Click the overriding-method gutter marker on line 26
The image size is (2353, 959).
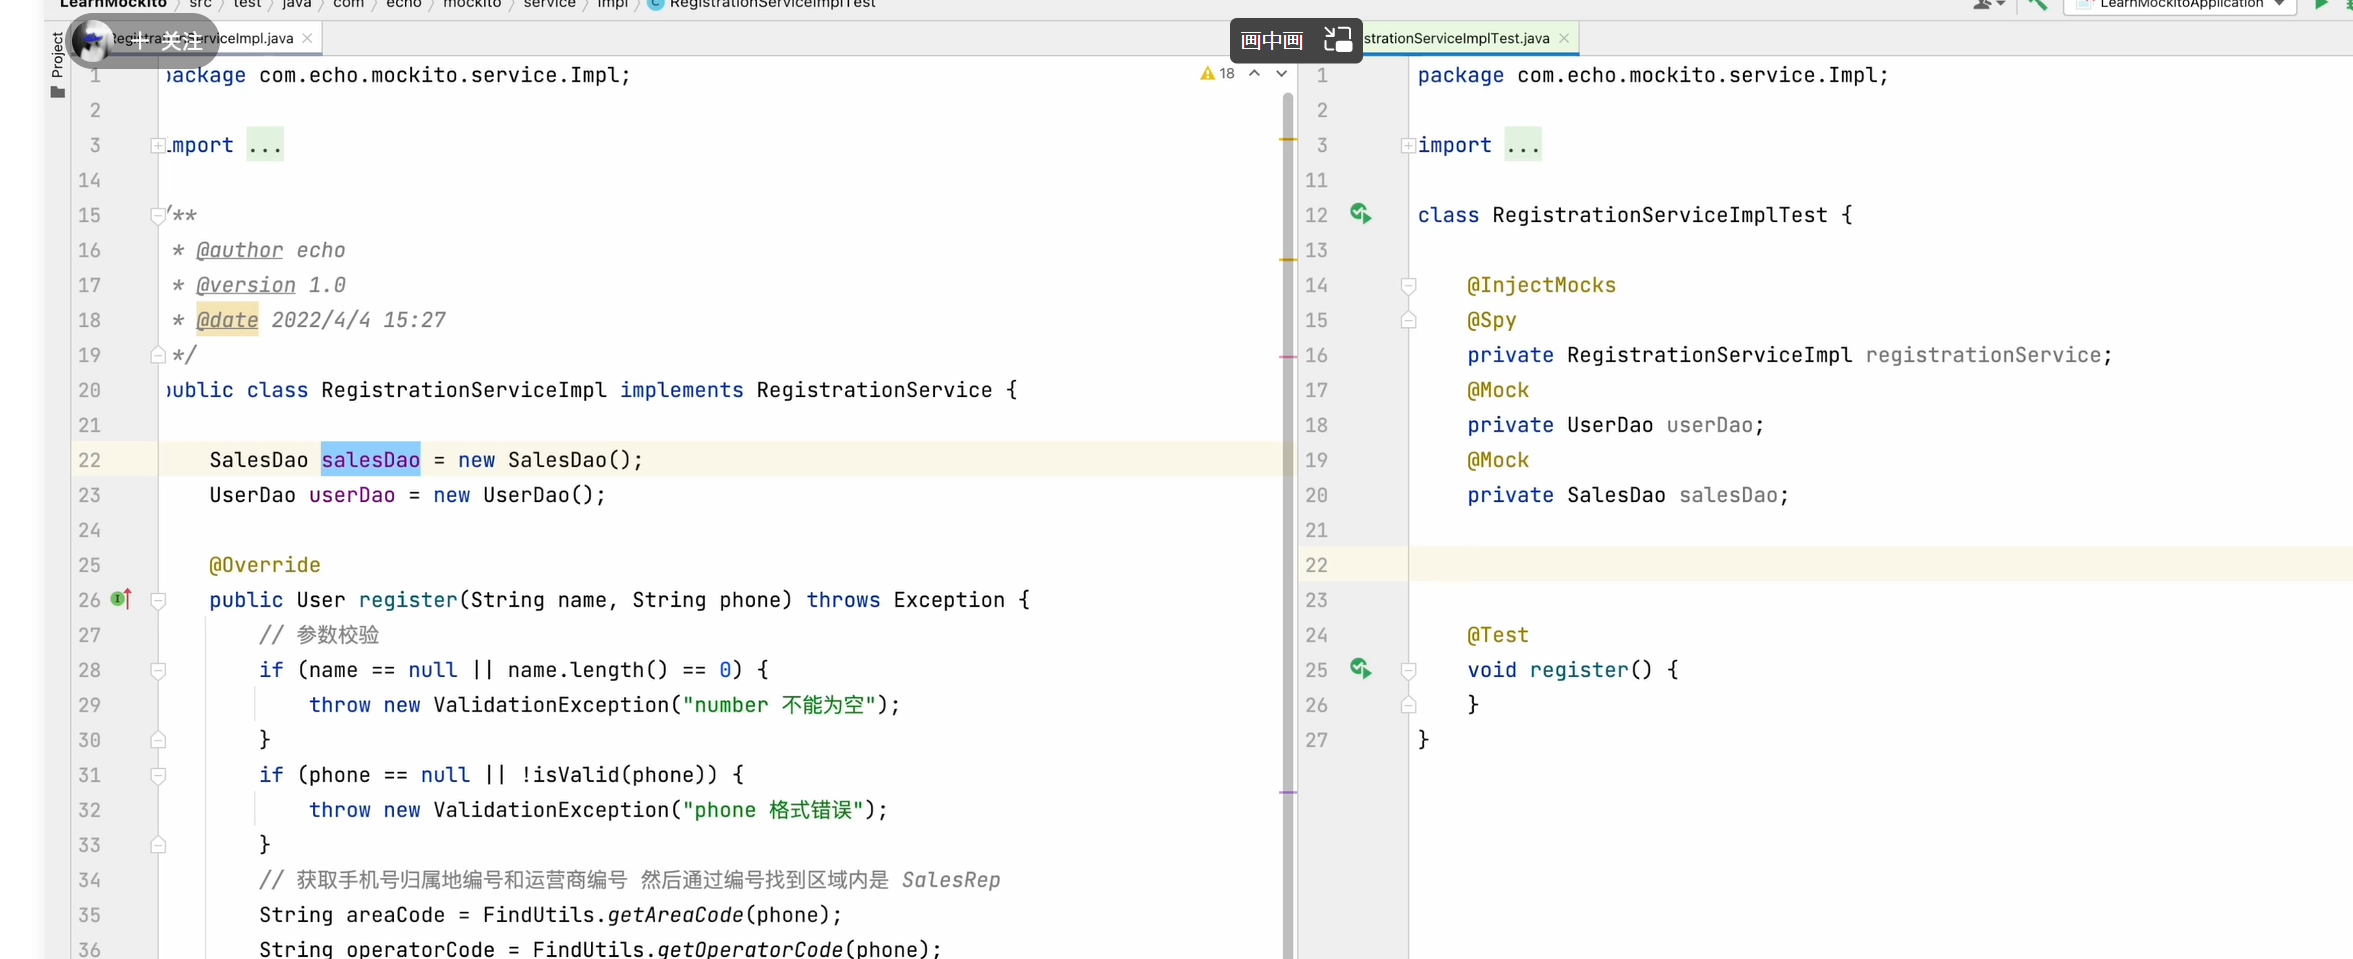tap(119, 600)
